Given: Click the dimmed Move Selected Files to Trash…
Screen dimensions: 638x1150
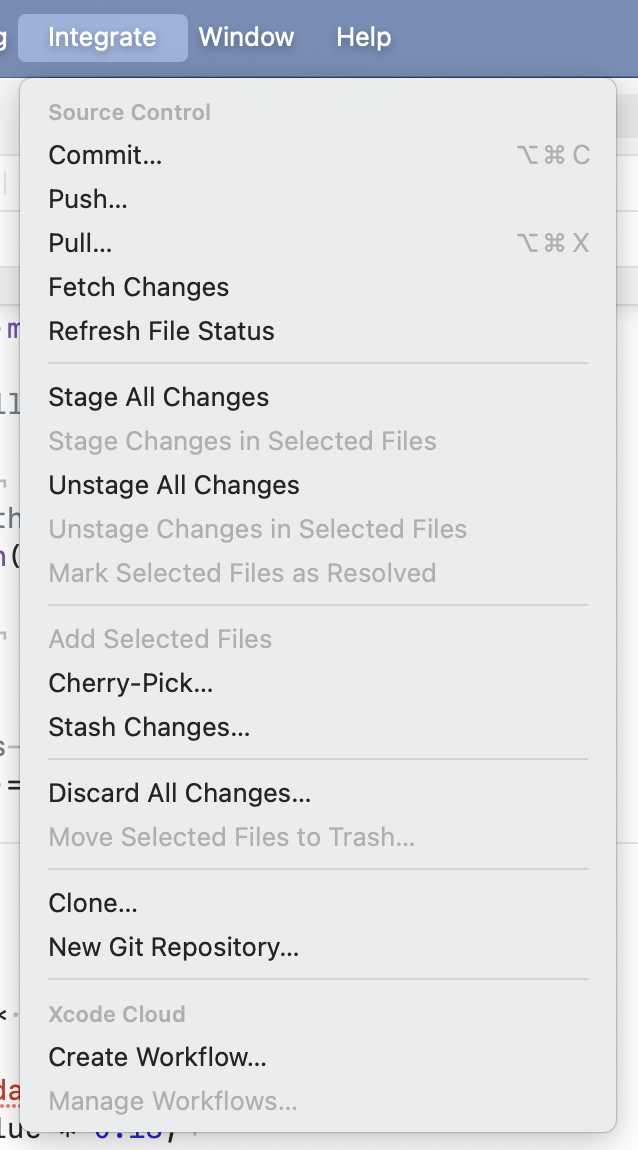Looking at the screenshot, I should [231, 837].
